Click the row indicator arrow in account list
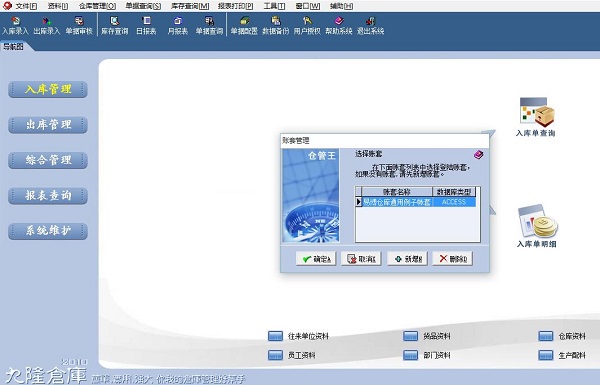600x385 pixels. click(x=359, y=202)
